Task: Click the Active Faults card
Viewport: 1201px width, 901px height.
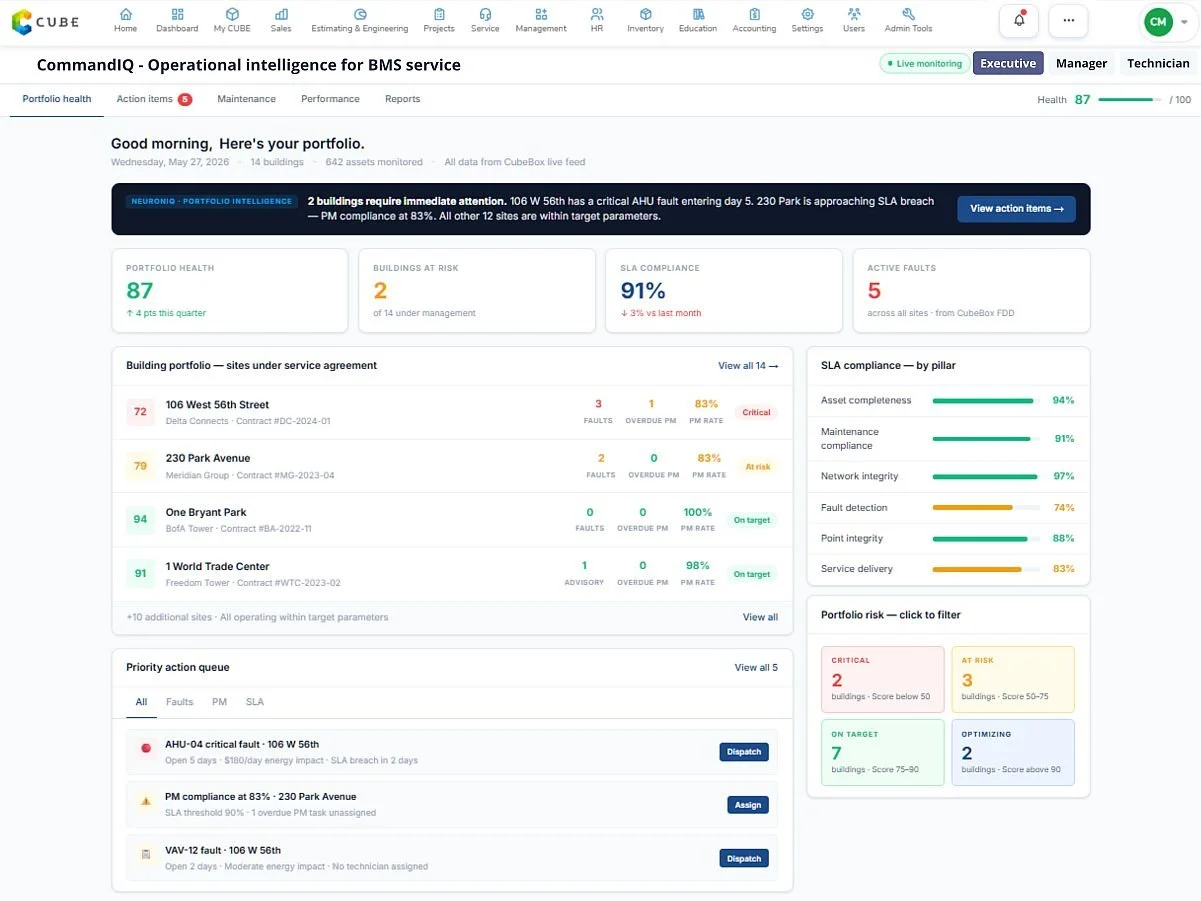Action: pos(971,291)
